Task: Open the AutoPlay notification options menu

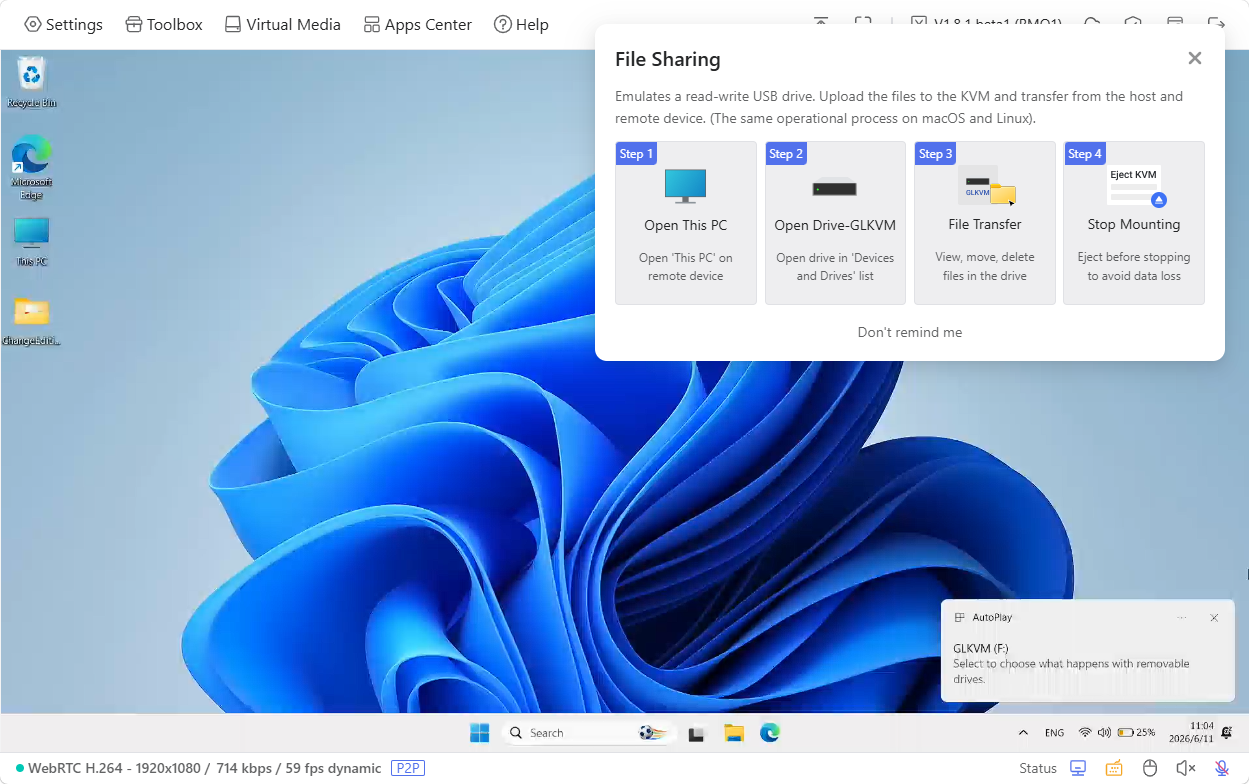Action: pos(1182,618)
